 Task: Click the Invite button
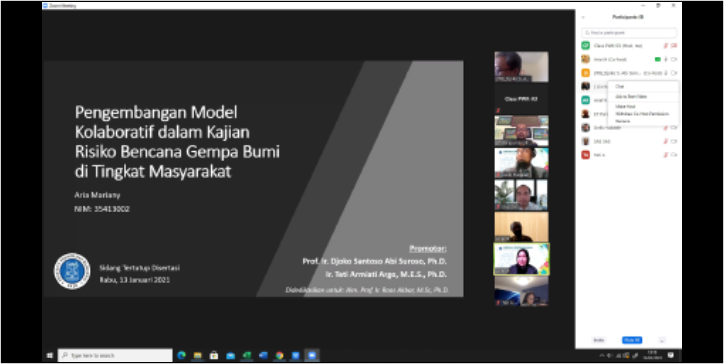click(598, 340)
